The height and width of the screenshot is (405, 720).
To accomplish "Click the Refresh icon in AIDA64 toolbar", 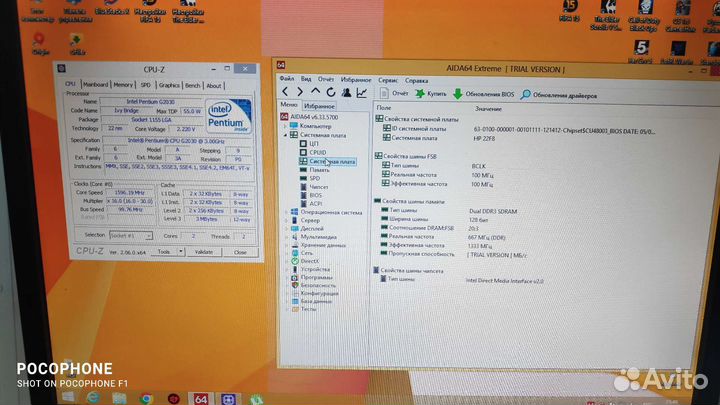I will pyautogui.click(x=329, y=92).
